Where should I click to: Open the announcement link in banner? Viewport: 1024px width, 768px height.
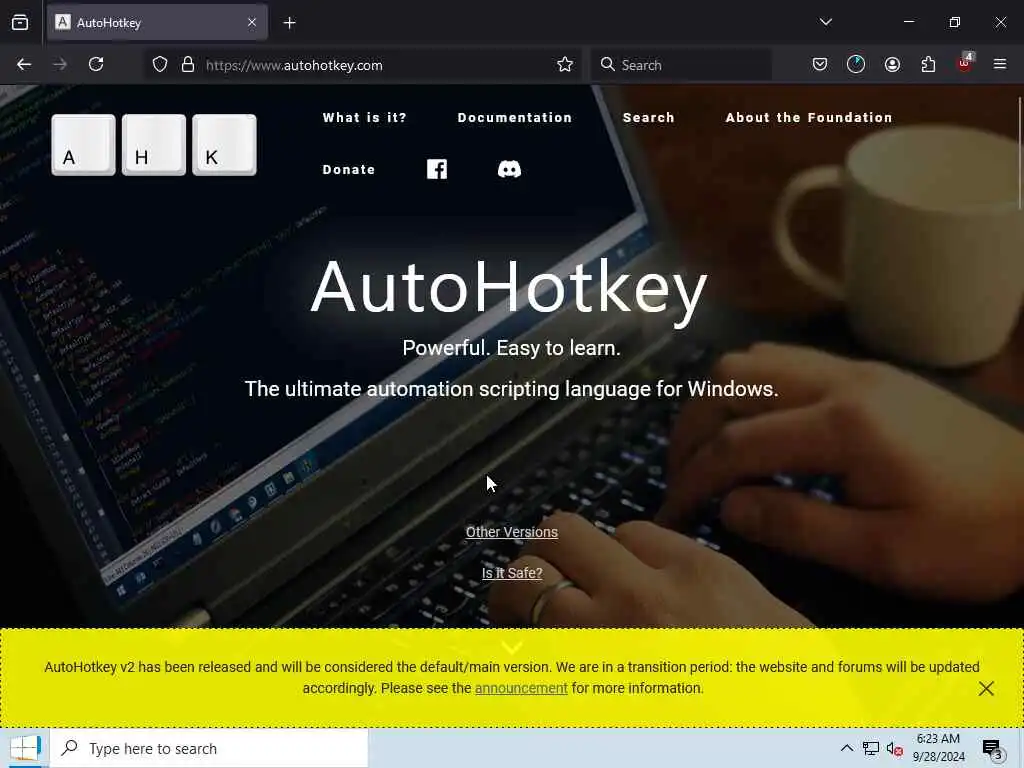521,688
